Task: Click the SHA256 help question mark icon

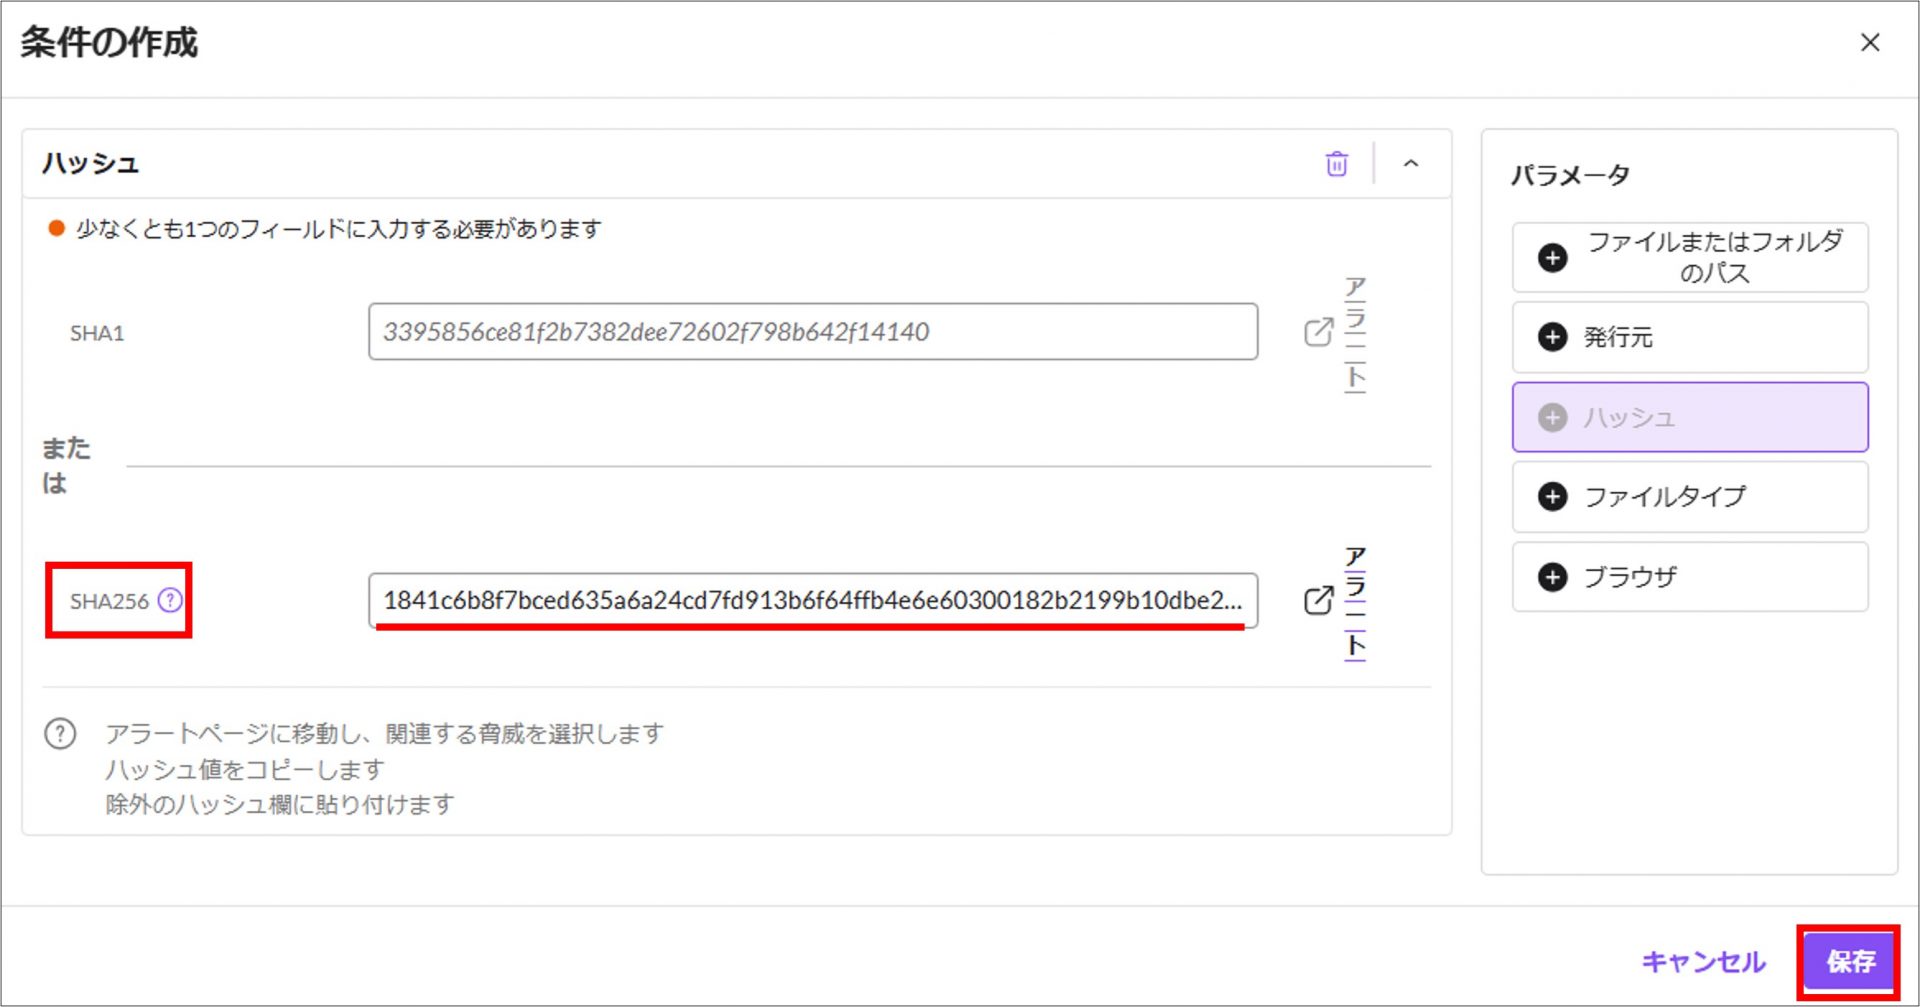Action: pos(171,600)
